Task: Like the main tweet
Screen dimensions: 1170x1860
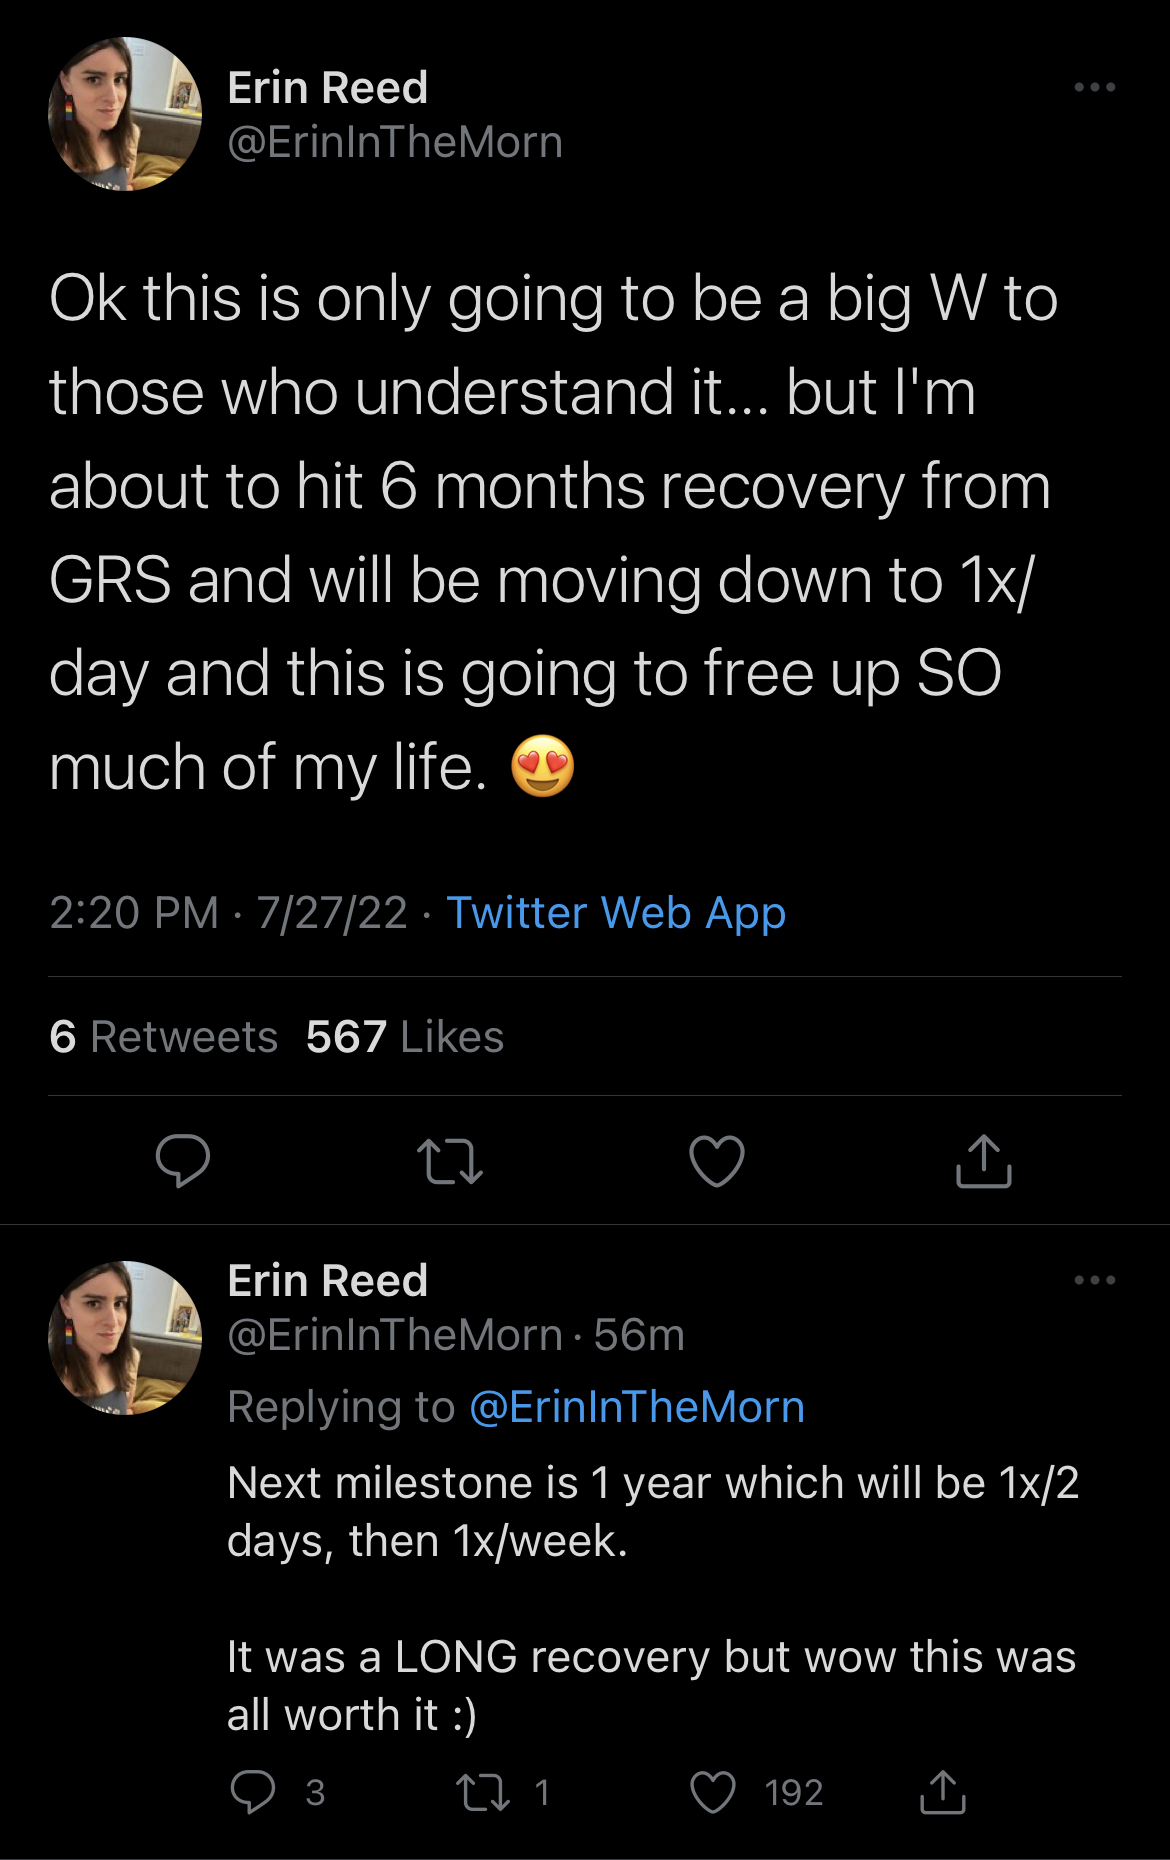Action: [717, 1161]
